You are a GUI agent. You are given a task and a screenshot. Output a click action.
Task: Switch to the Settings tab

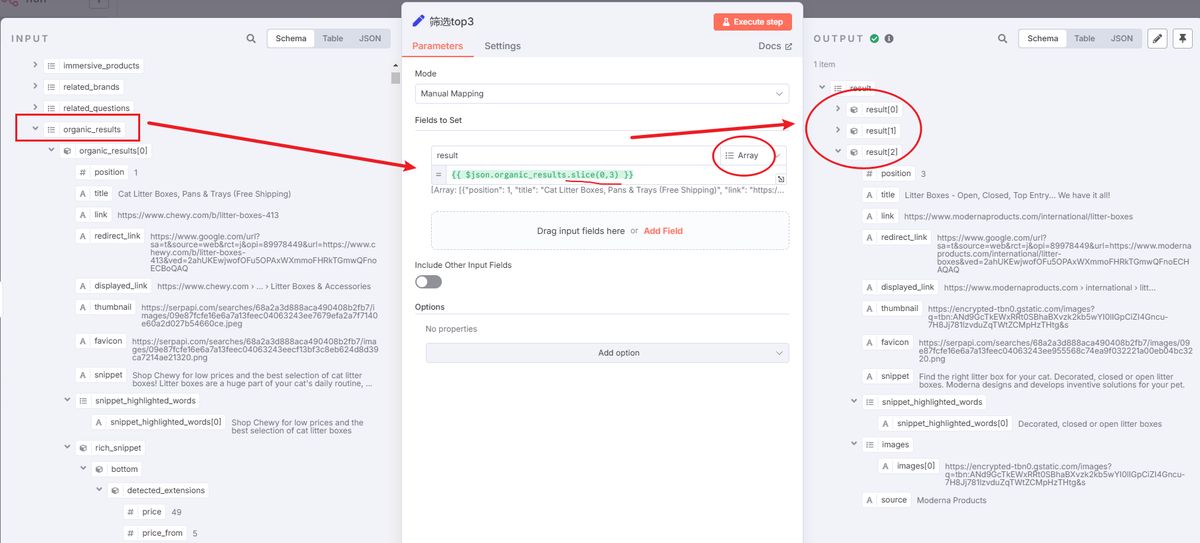tap(502, 46)
